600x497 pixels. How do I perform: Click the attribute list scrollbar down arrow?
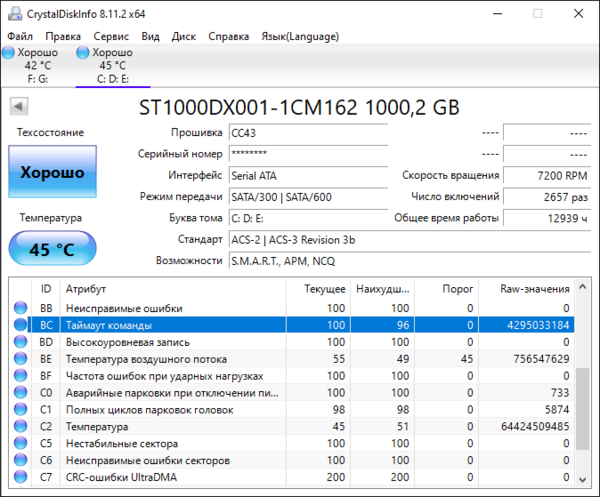coord(582,479)
